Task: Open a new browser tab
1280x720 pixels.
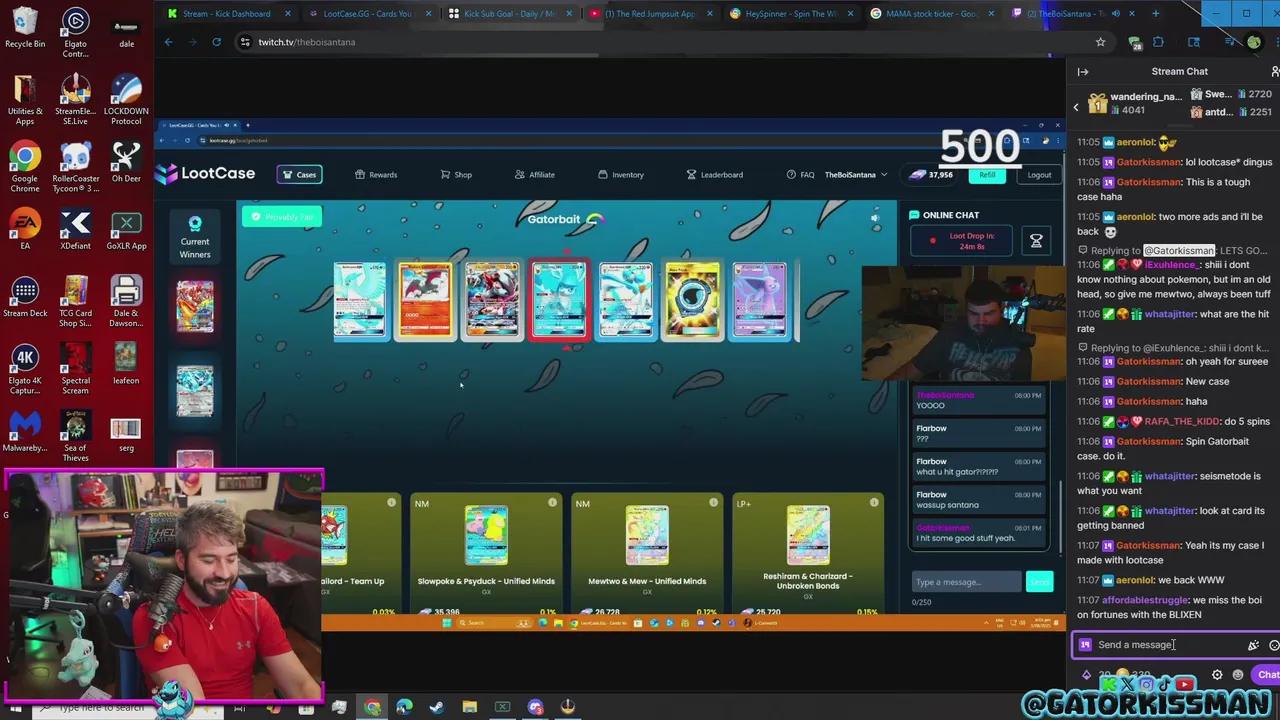Action: coord(1155,14)
